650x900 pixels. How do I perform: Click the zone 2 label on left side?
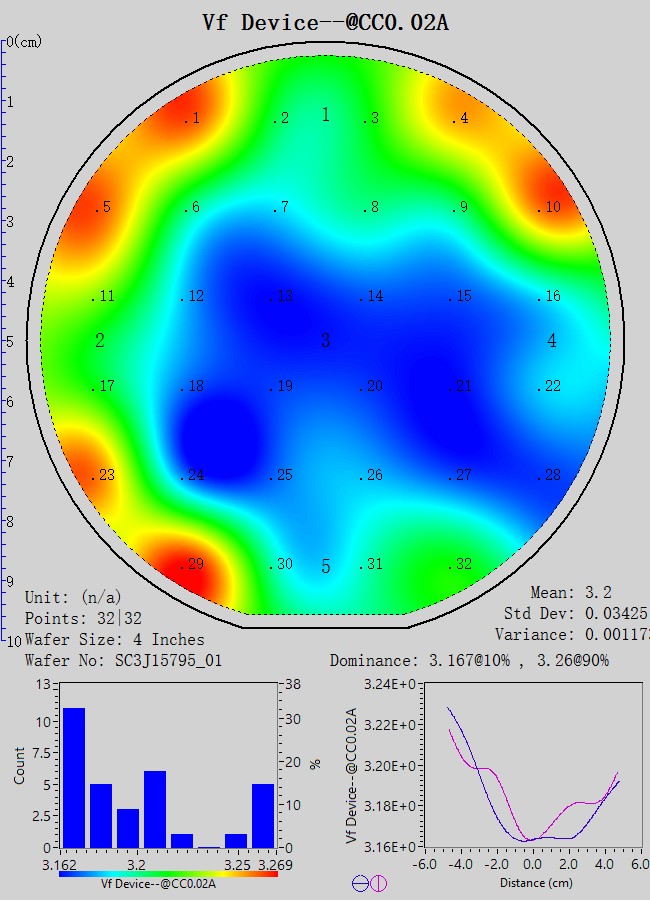(x=100, y=341)
